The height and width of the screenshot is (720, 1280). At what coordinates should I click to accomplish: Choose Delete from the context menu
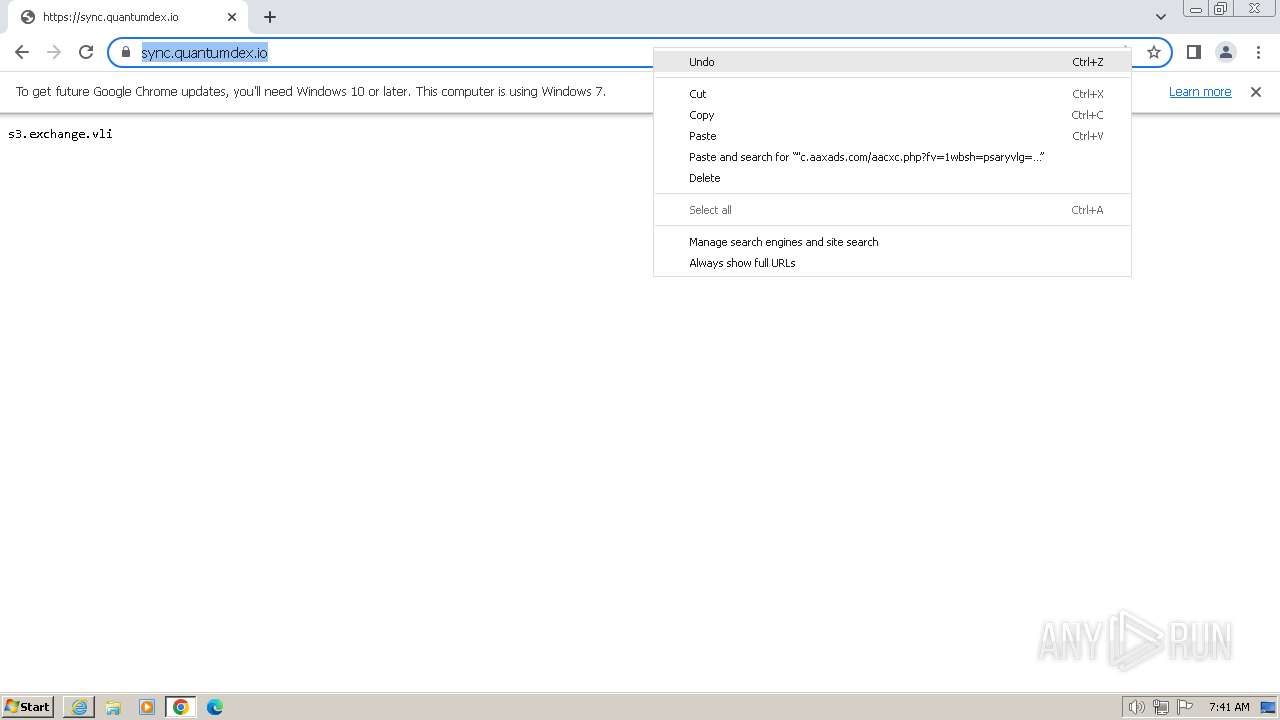[x=892, y=178]
